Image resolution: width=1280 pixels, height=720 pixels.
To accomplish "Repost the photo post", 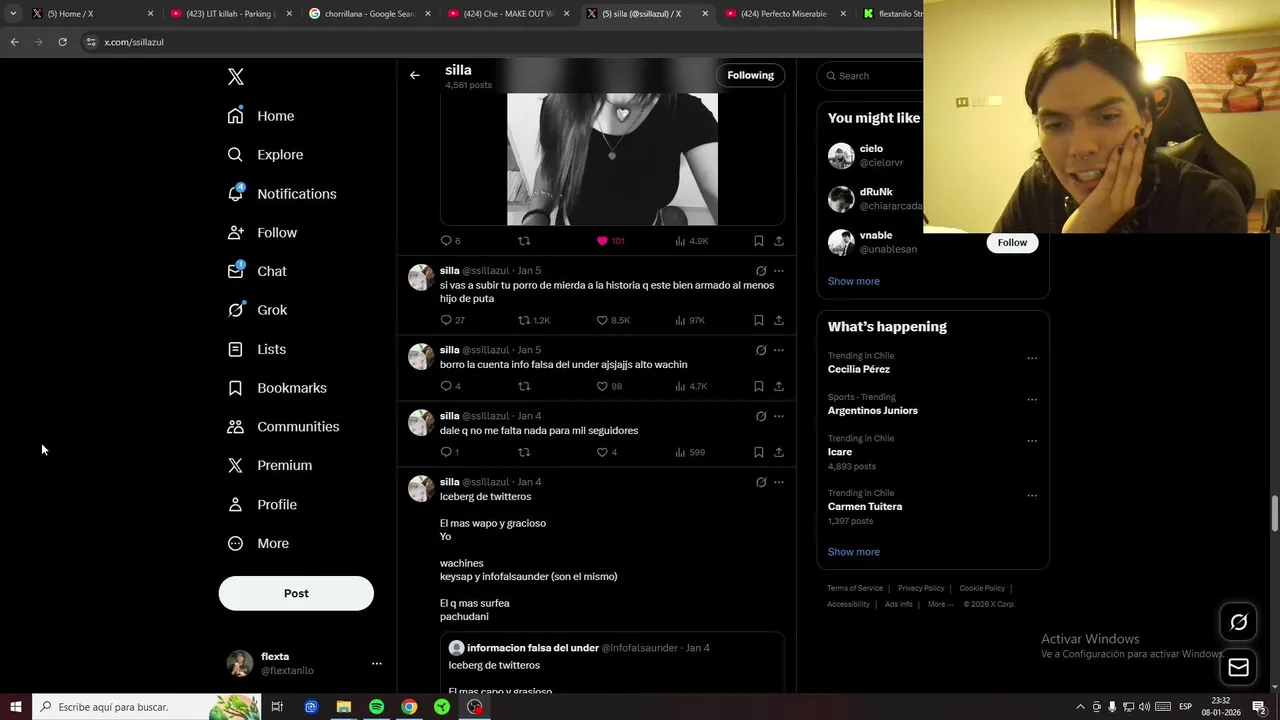I will pos(524,241).
